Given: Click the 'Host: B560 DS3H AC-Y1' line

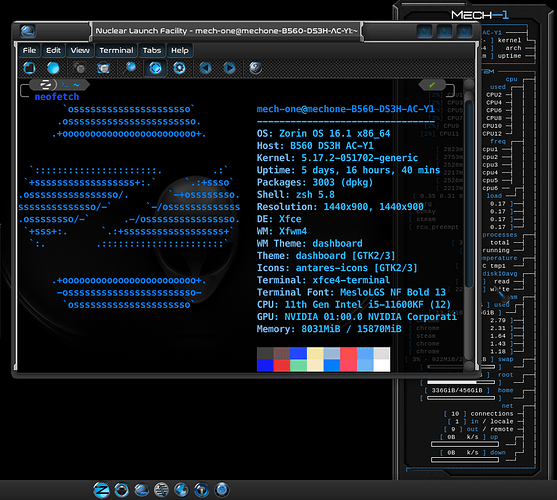Looking at the screenshot, I should (315, 146).
